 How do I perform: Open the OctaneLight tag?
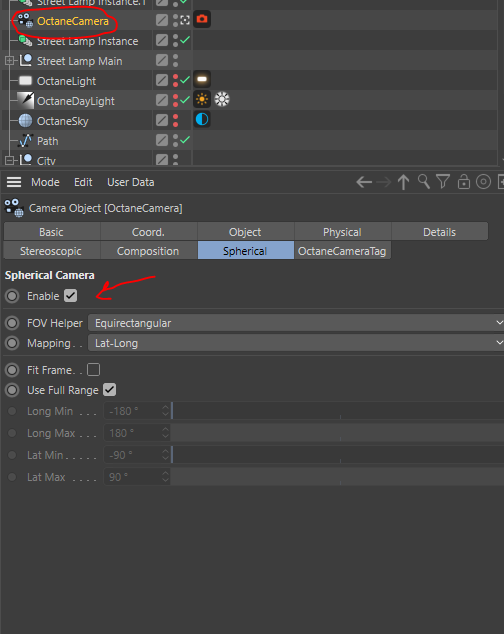point(202,79)
